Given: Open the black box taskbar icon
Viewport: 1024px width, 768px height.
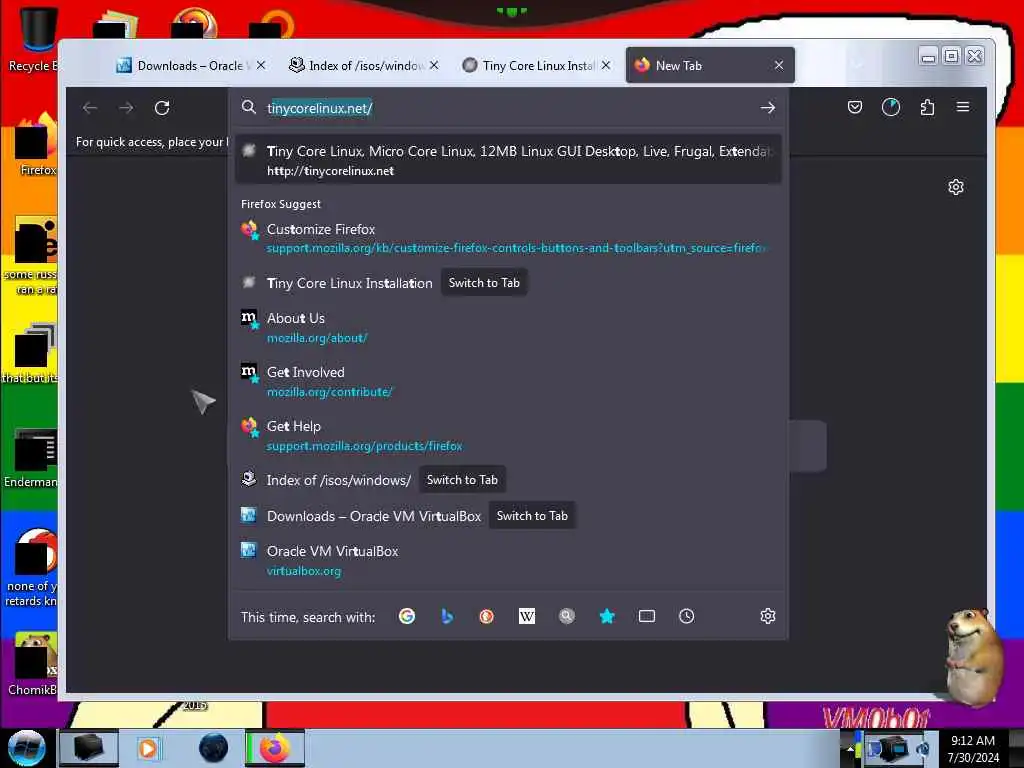Looking at the screenshot, I should 89,748.
